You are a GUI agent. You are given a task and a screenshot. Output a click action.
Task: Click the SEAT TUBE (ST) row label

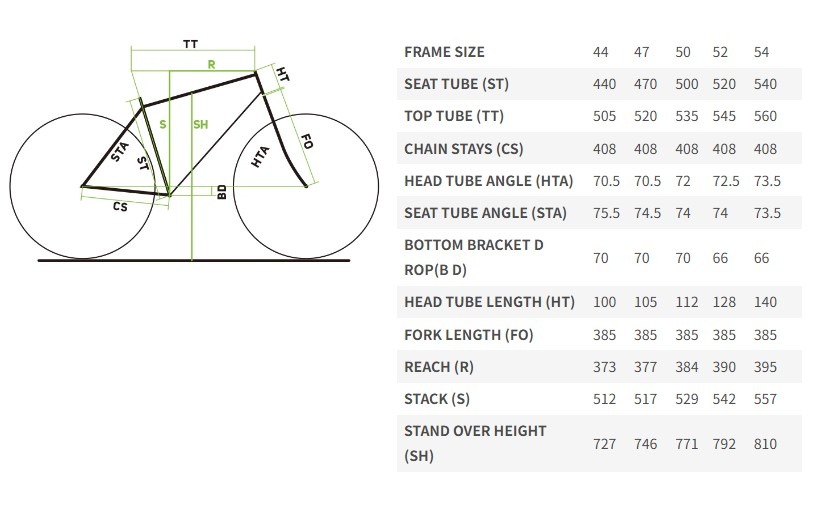(x=456, y=84)
